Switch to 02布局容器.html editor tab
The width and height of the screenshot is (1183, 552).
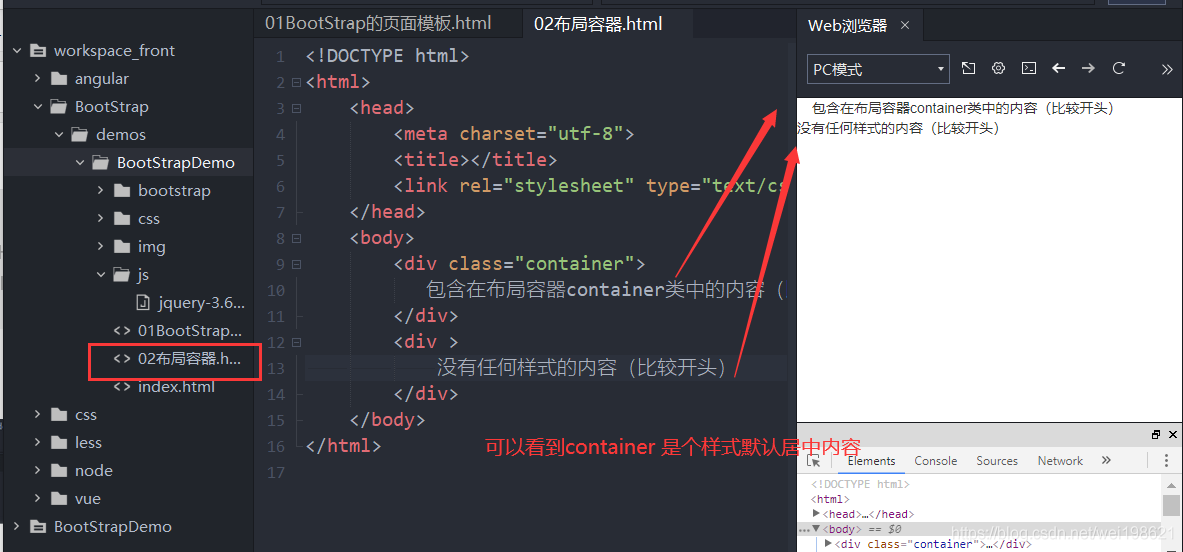tap(598, 23)
